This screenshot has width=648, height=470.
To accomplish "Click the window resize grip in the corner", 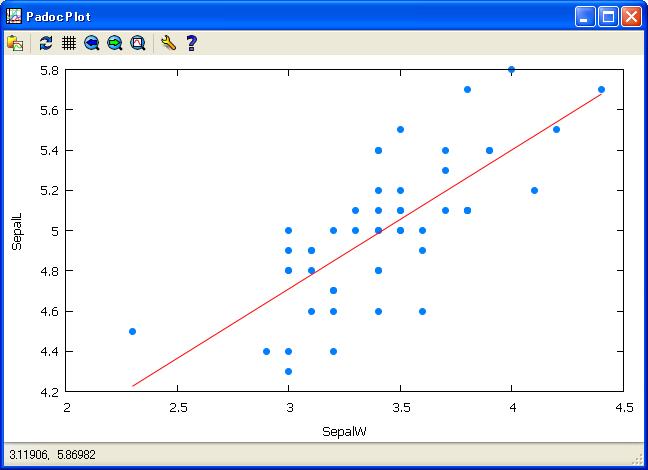I will tap(638, 460).
